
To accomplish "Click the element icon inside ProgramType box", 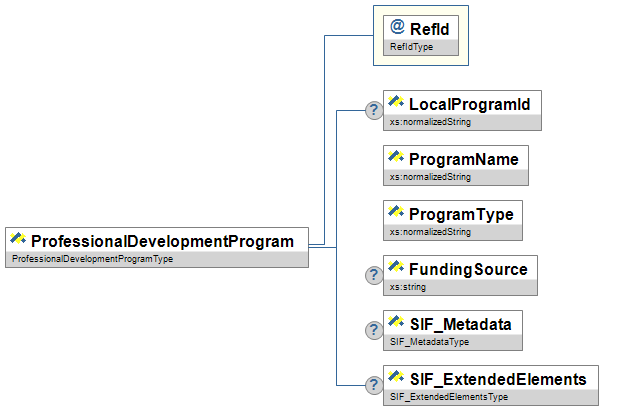I will tap(396, 214).
